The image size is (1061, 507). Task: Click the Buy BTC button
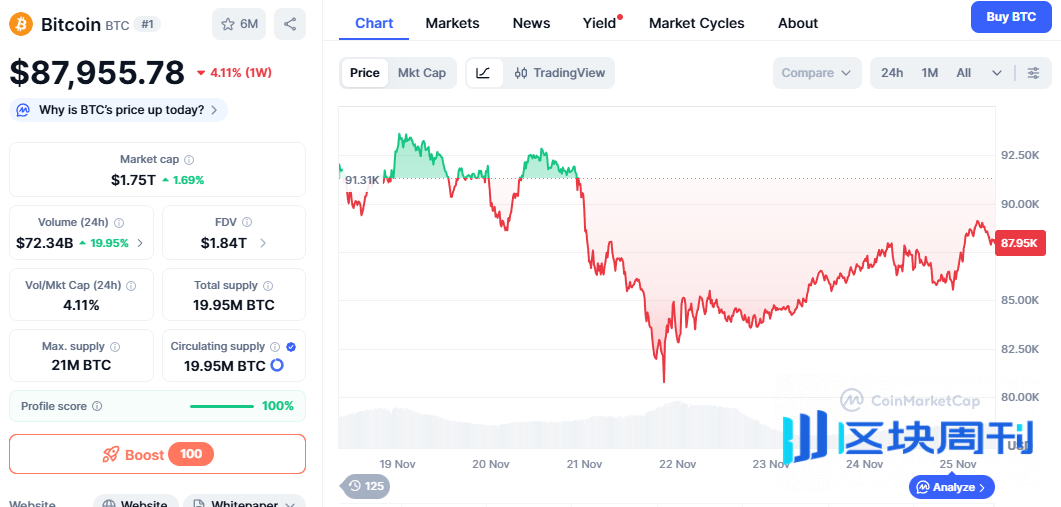1010,17
